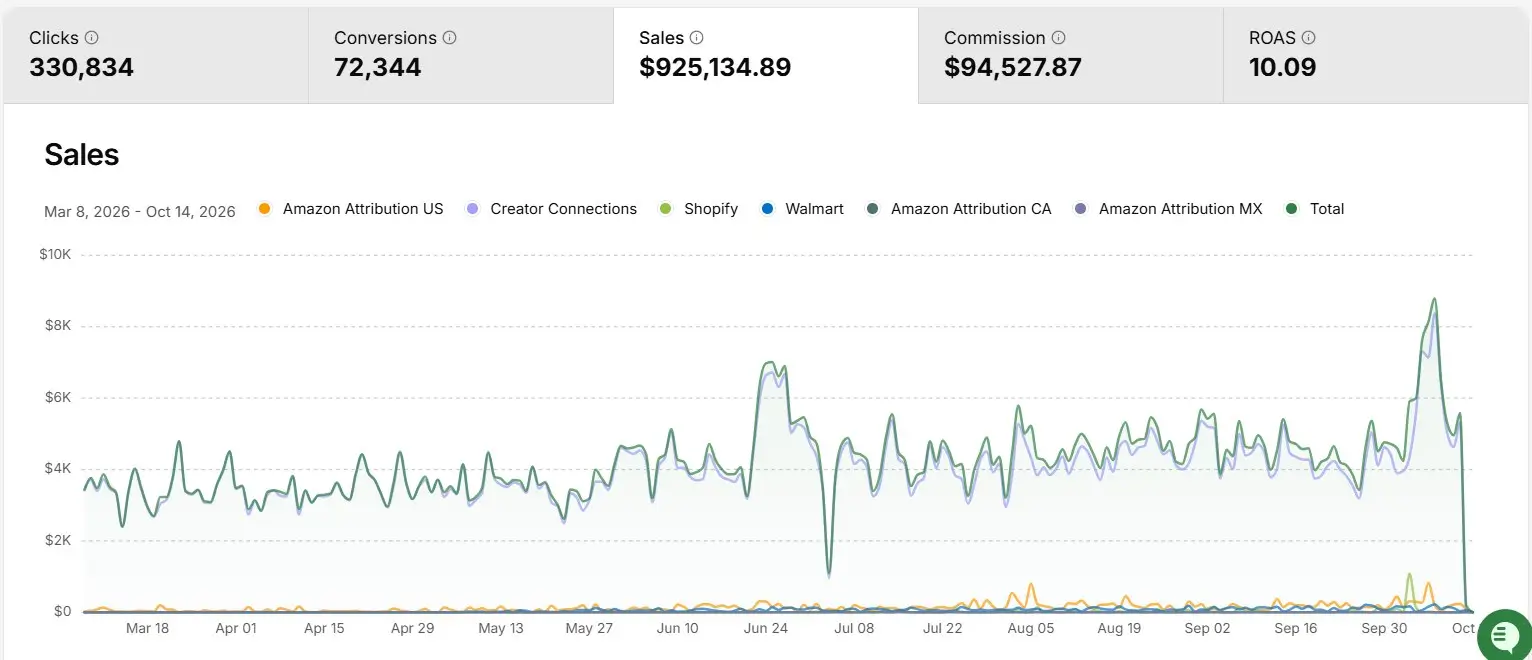Click the $925,134.89 sales total
The width and height of the screenshot is (1532, 660).
(x=715, y=67)
